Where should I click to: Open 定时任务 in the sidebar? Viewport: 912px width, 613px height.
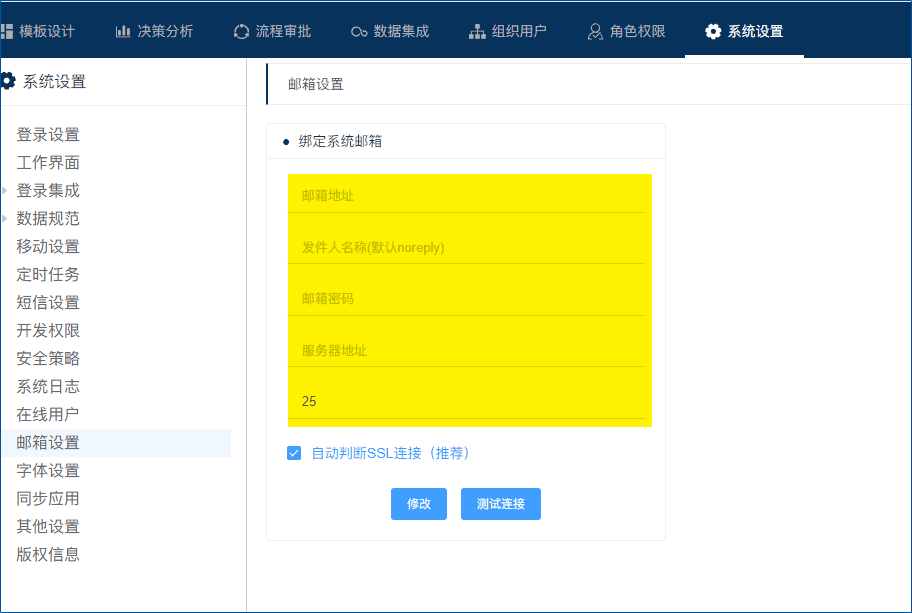48,274
